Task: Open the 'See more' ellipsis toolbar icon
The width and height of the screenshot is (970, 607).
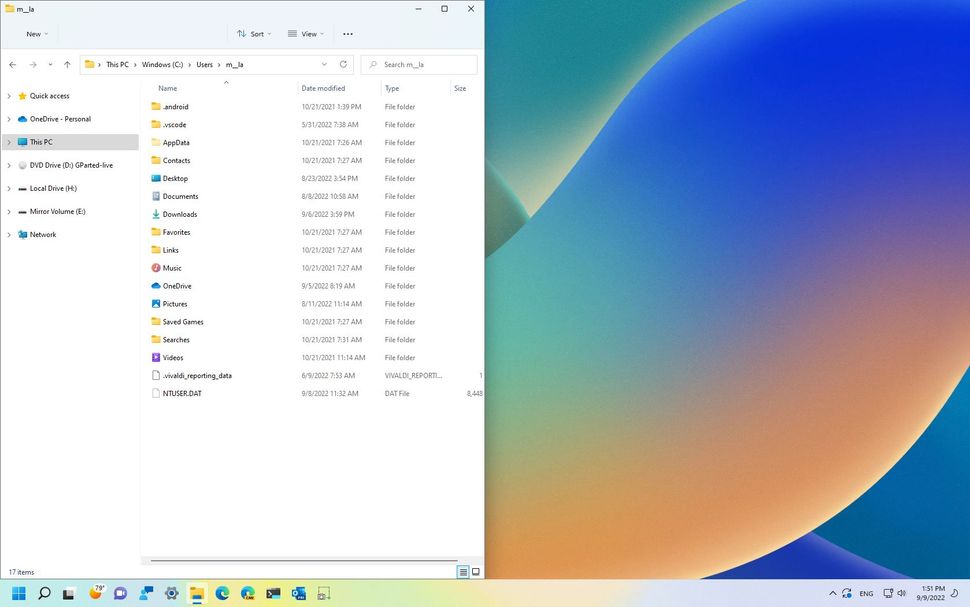Action: click(347, 33)
